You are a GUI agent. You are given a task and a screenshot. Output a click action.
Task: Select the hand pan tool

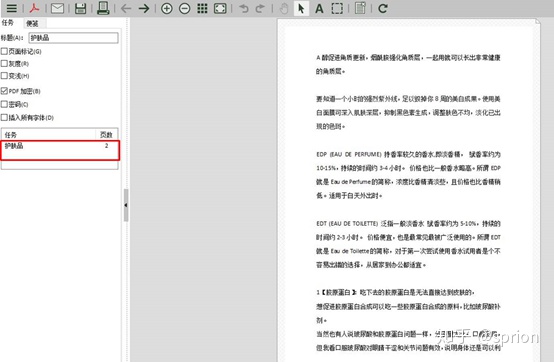tap(284, 8)
